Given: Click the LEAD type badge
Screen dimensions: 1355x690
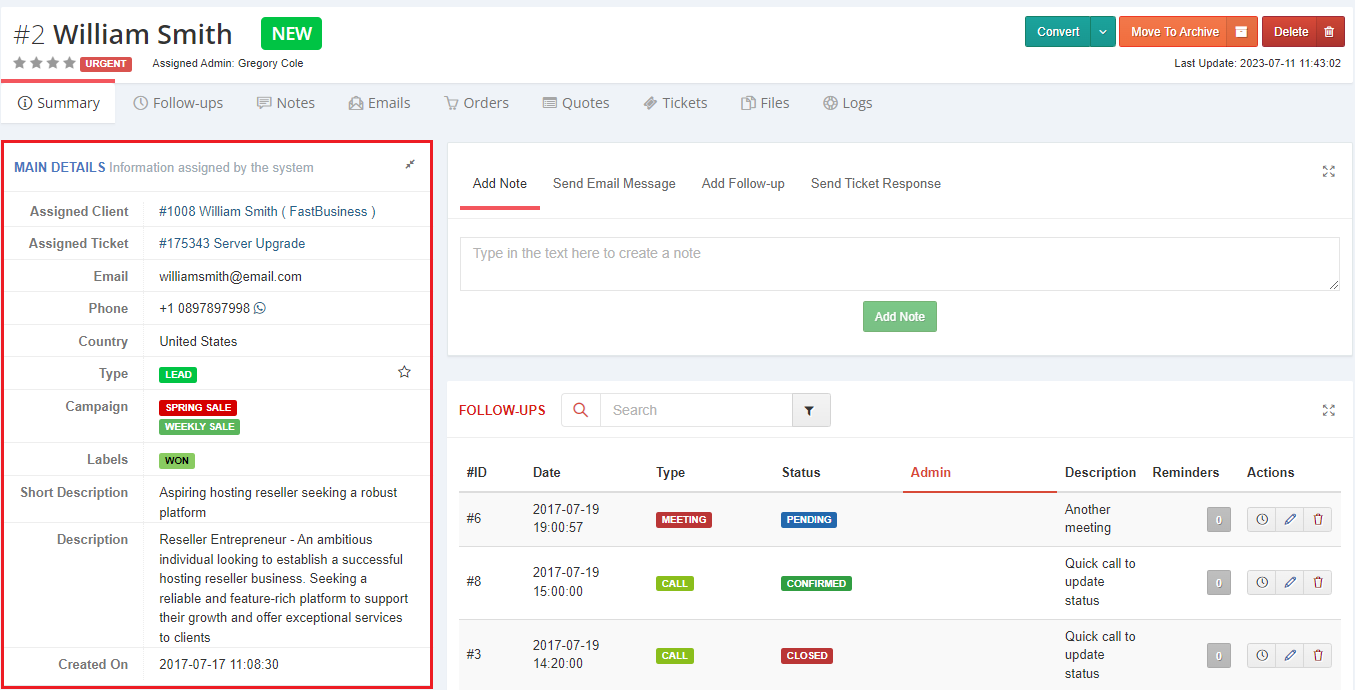Looking at the screenshot, I should pyautogui.click(x=178, y=374).
